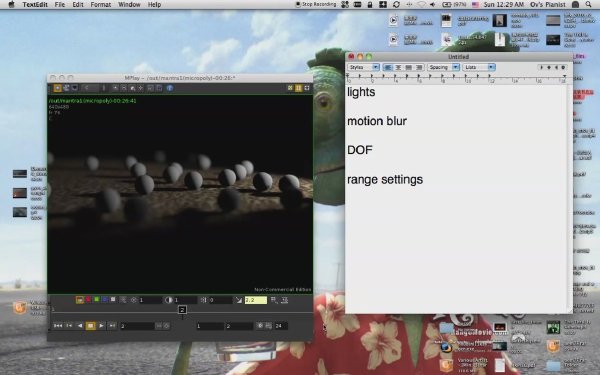This screenshot has height=375, width=600.
Task: Toggle the red channel button in MPlay
Action: coord(88,300)
